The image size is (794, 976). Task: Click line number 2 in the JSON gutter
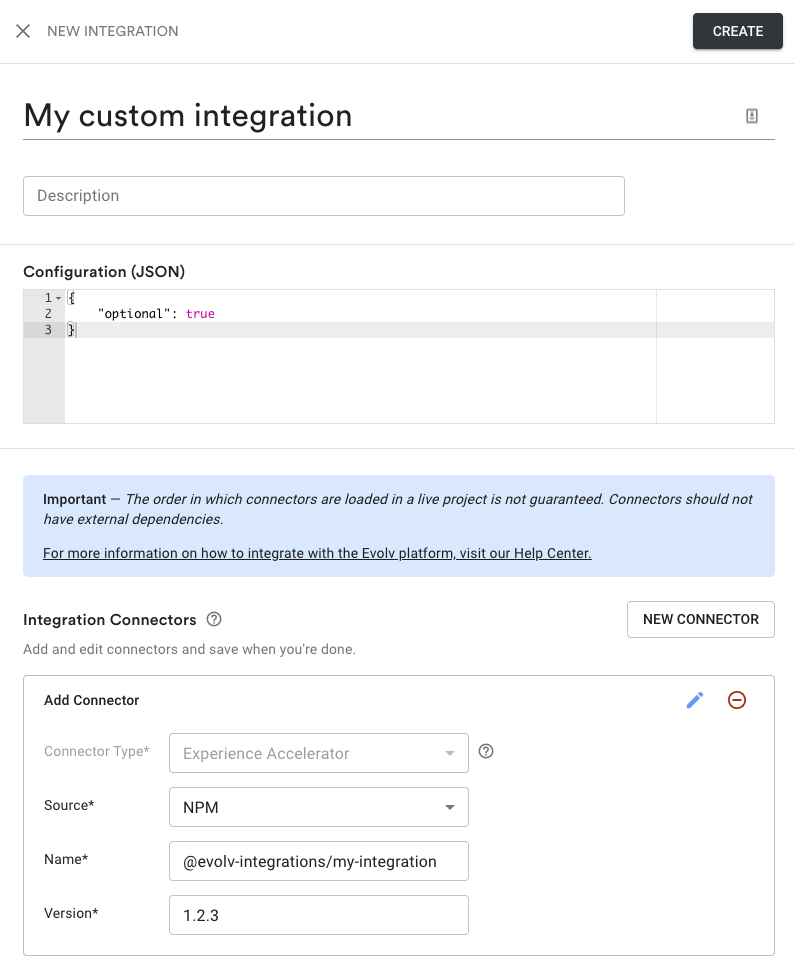tap(48, 314)
